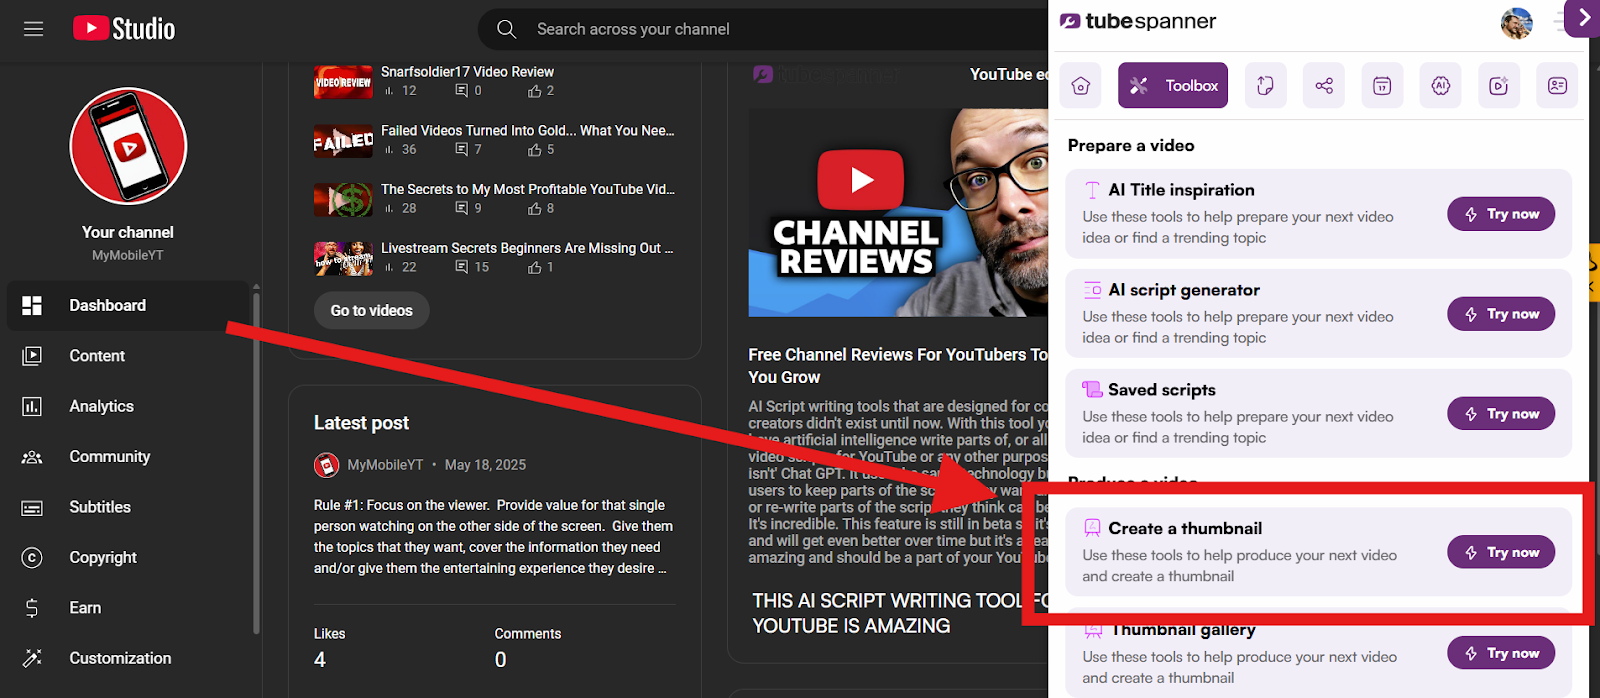Click the Dashboard grid icon
This screenshot has height=698, width=1600.
click(32, 305)
